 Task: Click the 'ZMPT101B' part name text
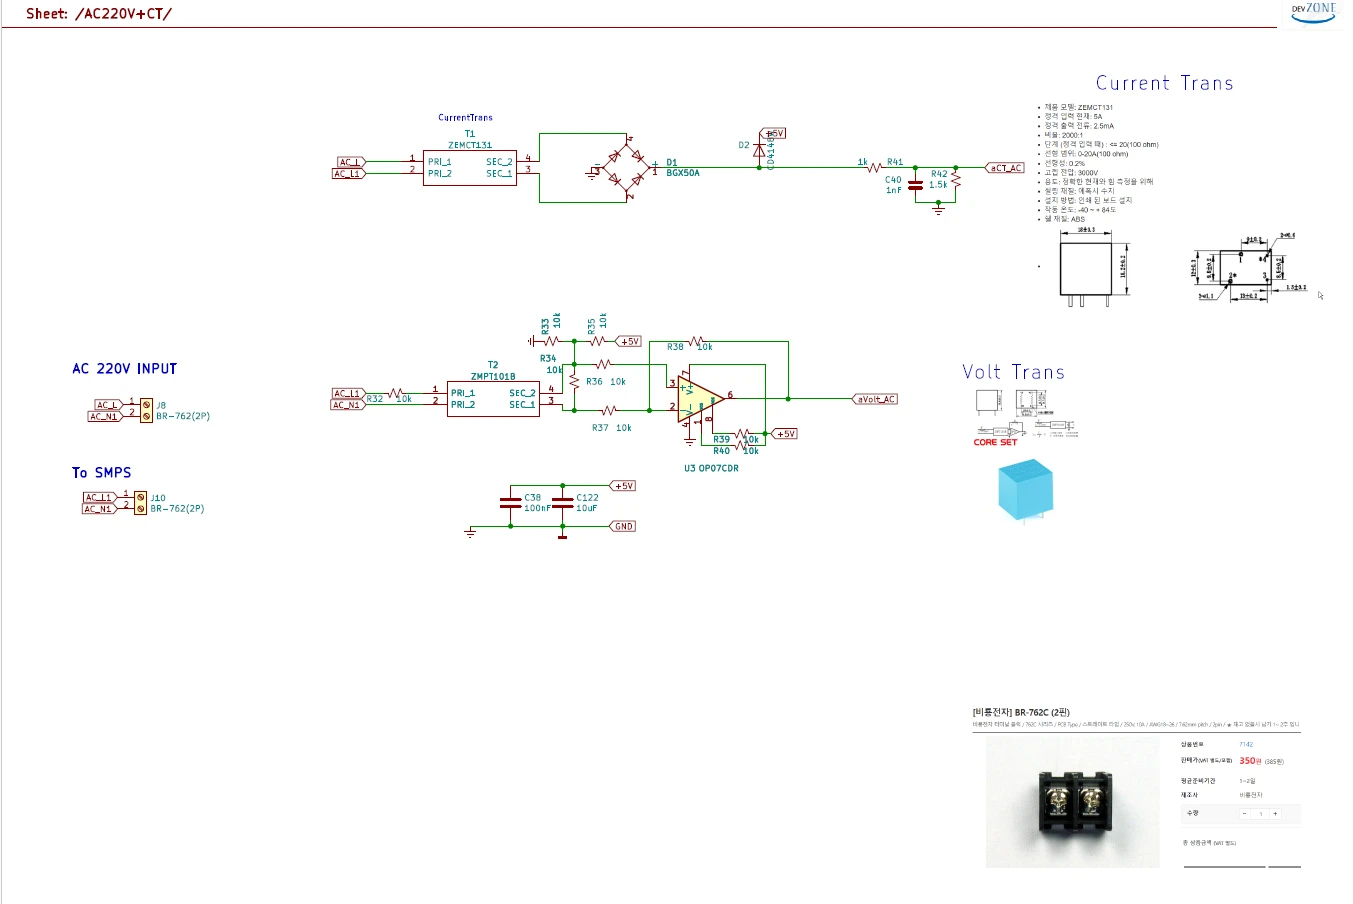coord(493,377)
